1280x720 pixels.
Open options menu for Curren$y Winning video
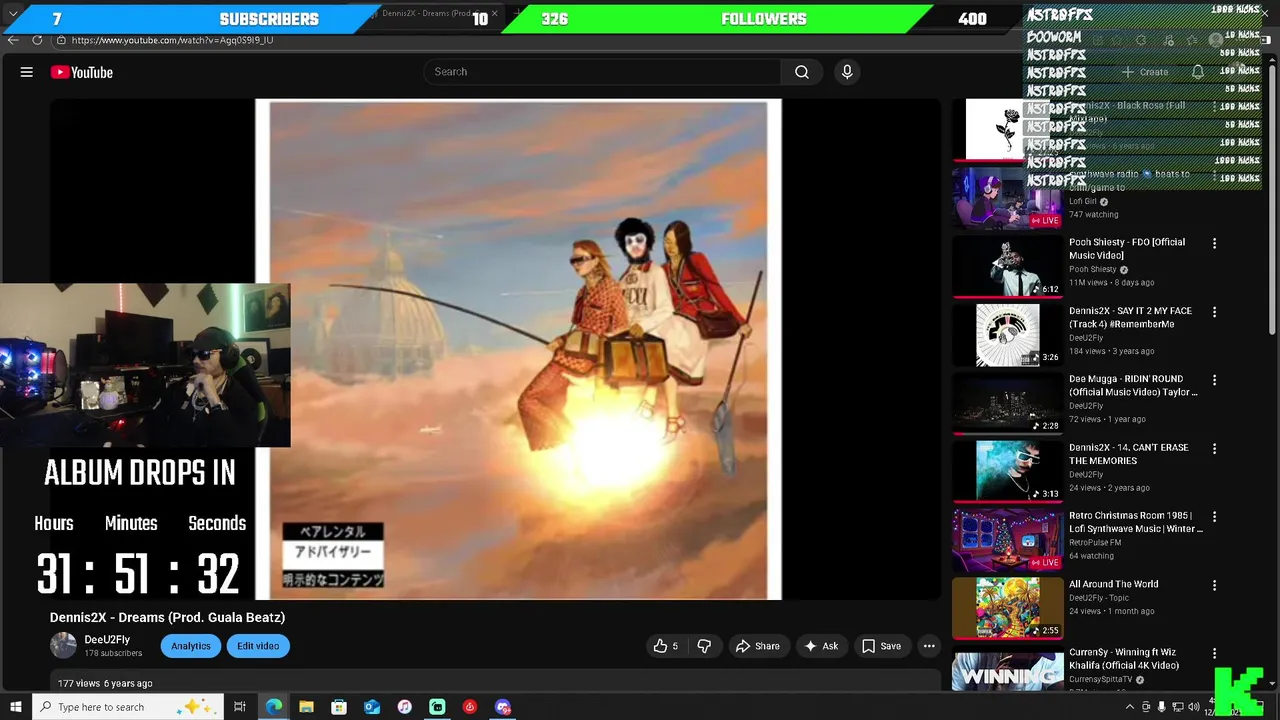(x=1214, y=654)
